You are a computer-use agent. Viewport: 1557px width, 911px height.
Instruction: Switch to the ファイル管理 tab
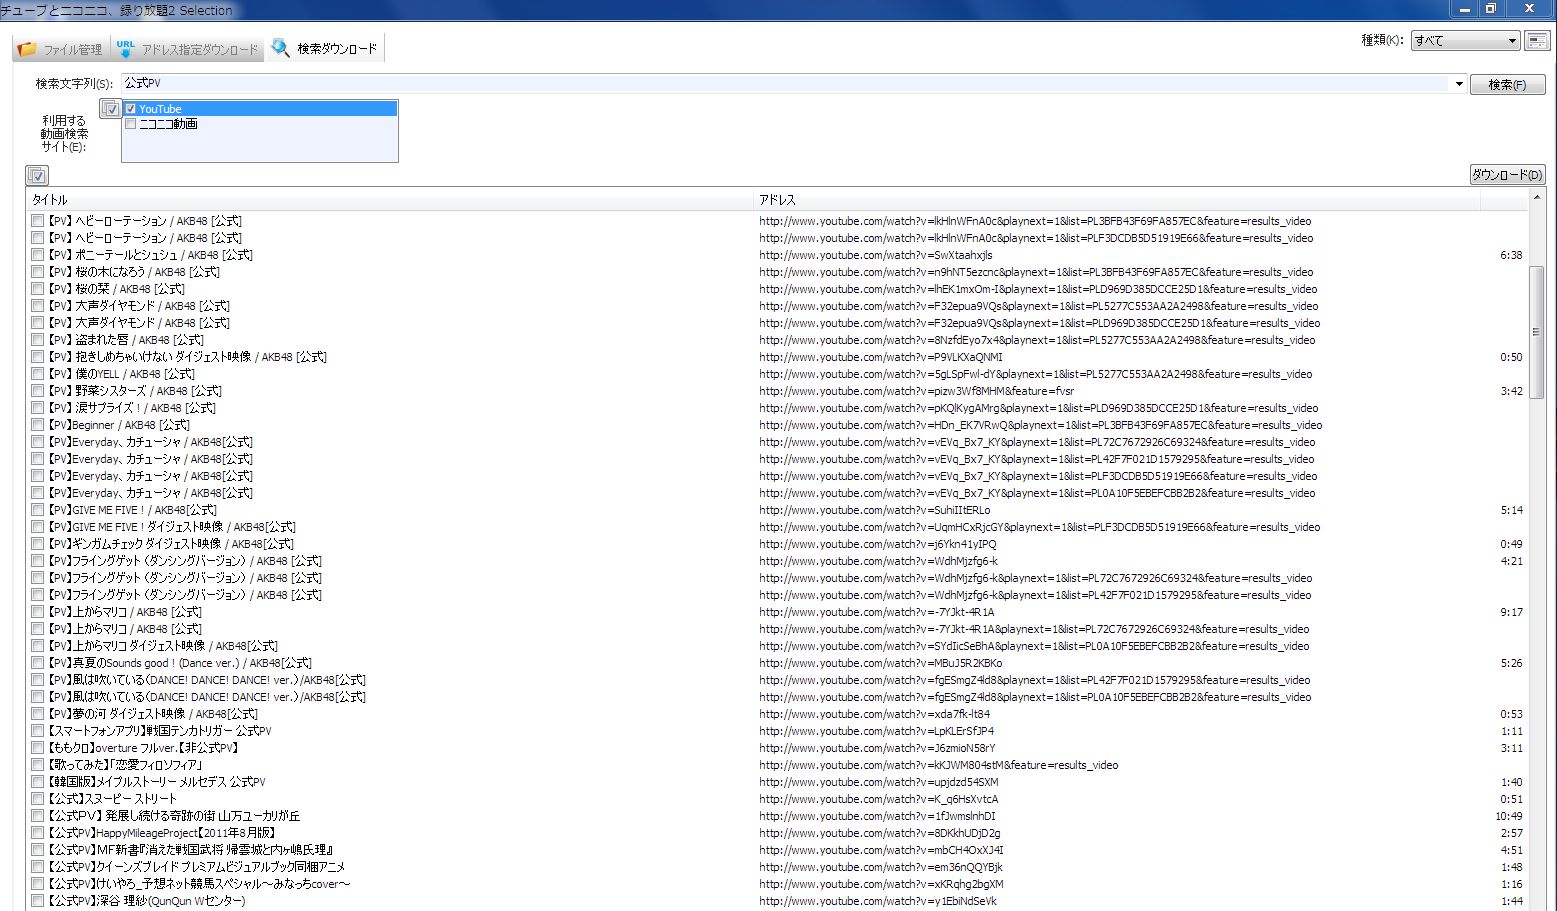pyautogui.click(x=61, y=49)
